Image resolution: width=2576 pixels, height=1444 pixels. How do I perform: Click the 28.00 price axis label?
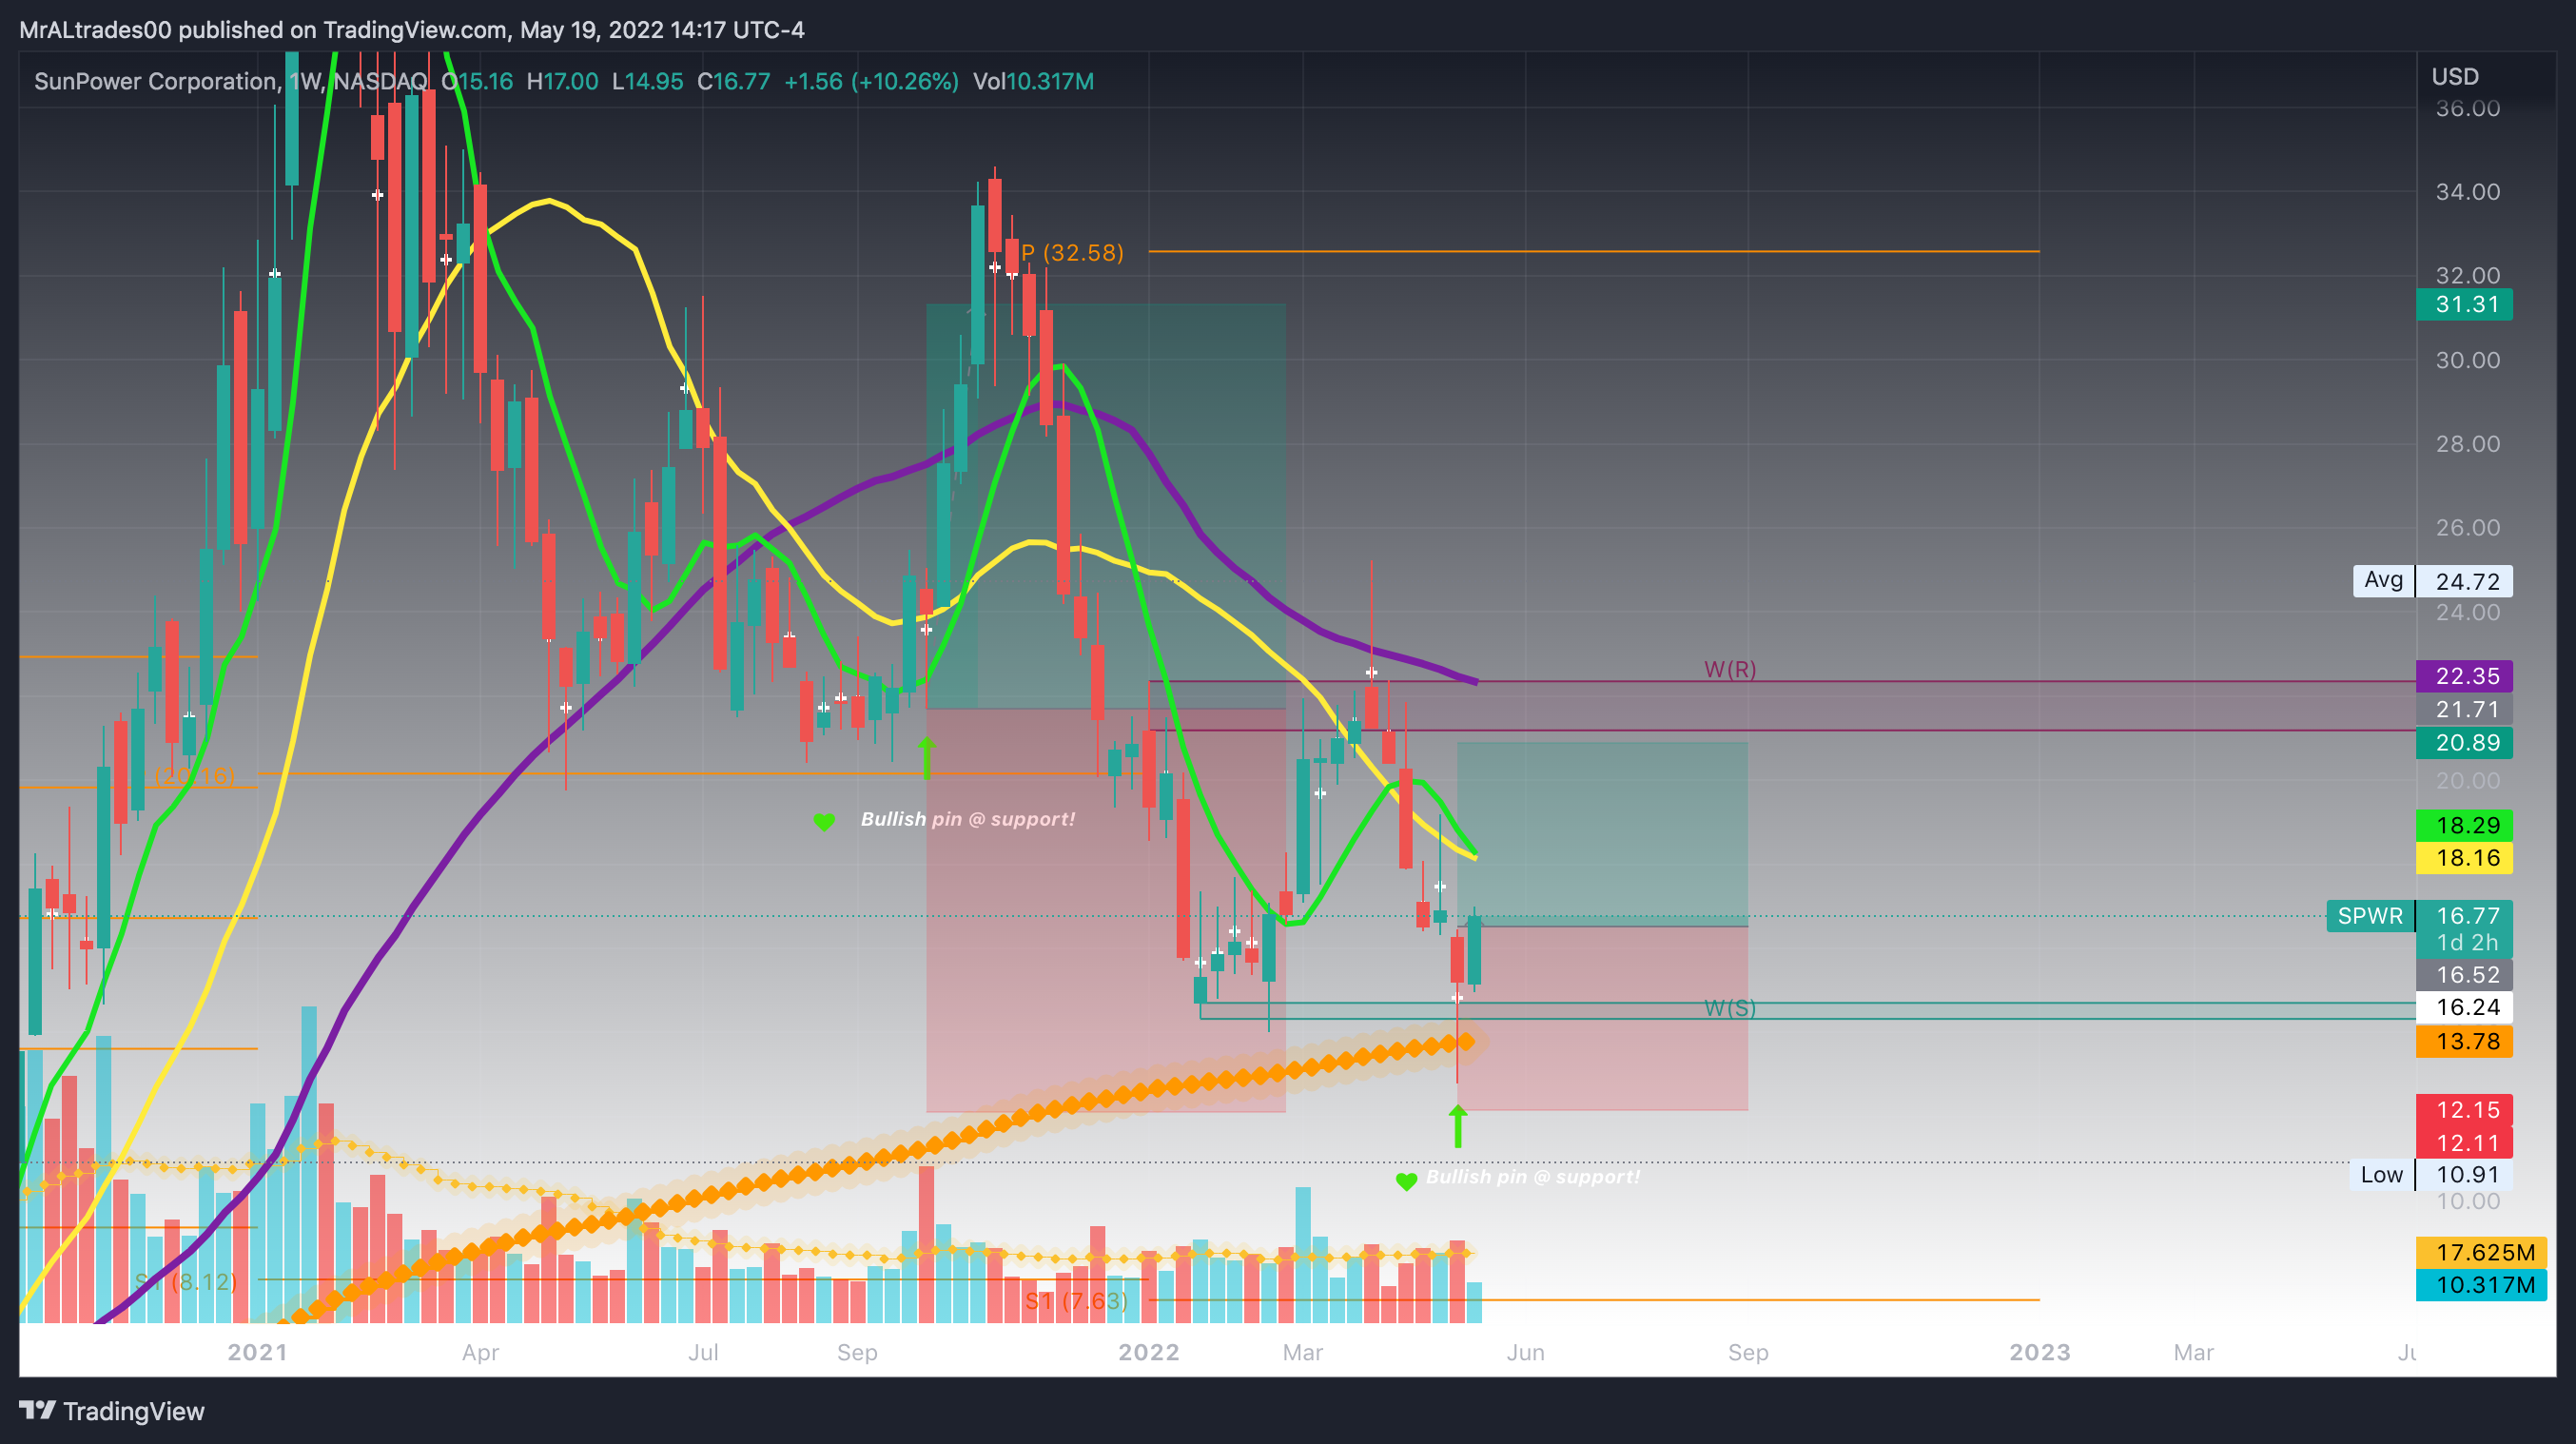(x=2467, y=443)
